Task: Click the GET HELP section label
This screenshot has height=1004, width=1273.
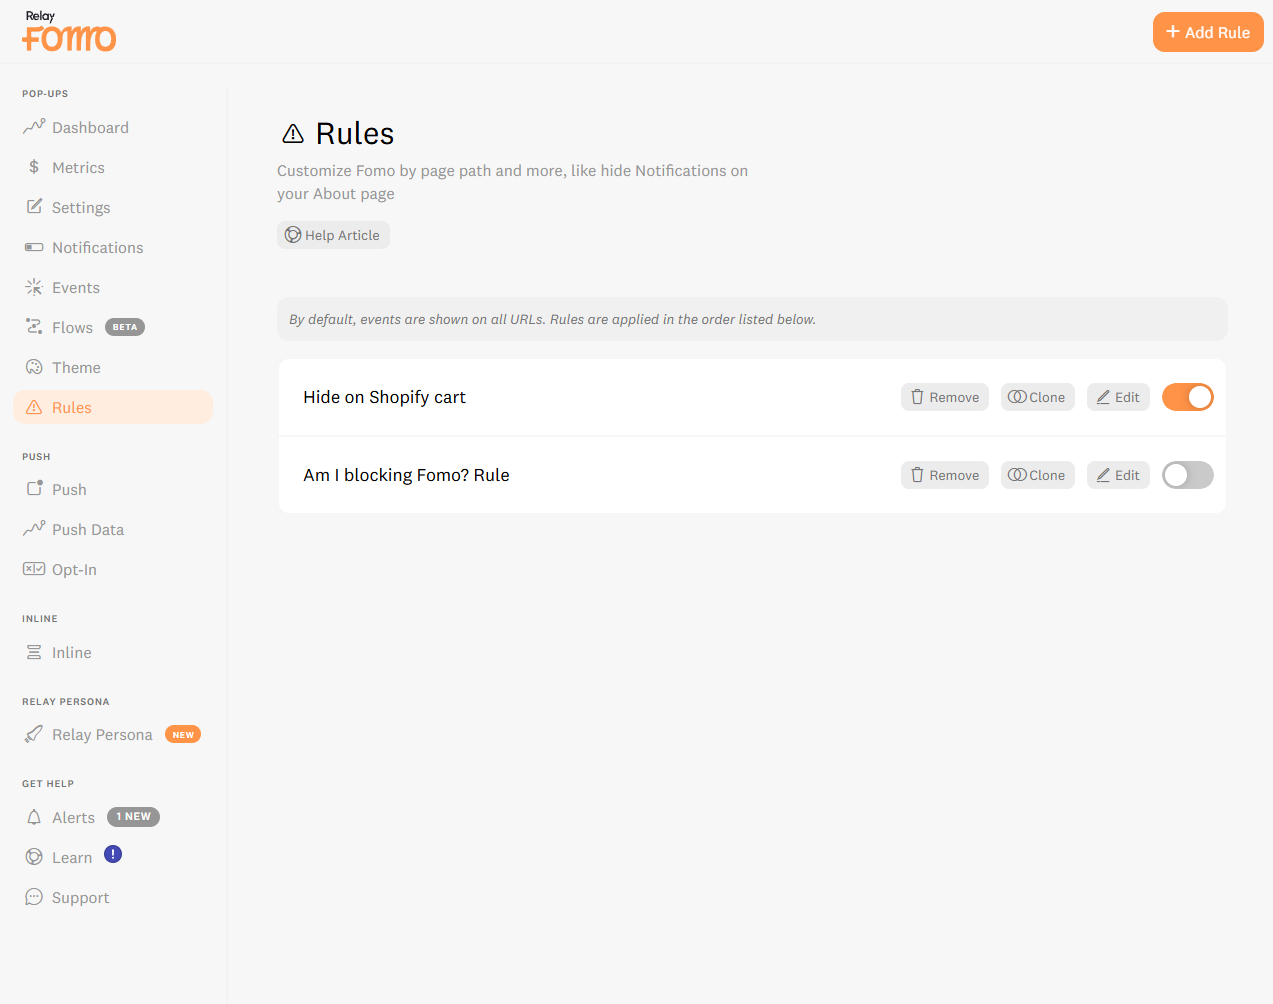Action: [x=48, y=784]
